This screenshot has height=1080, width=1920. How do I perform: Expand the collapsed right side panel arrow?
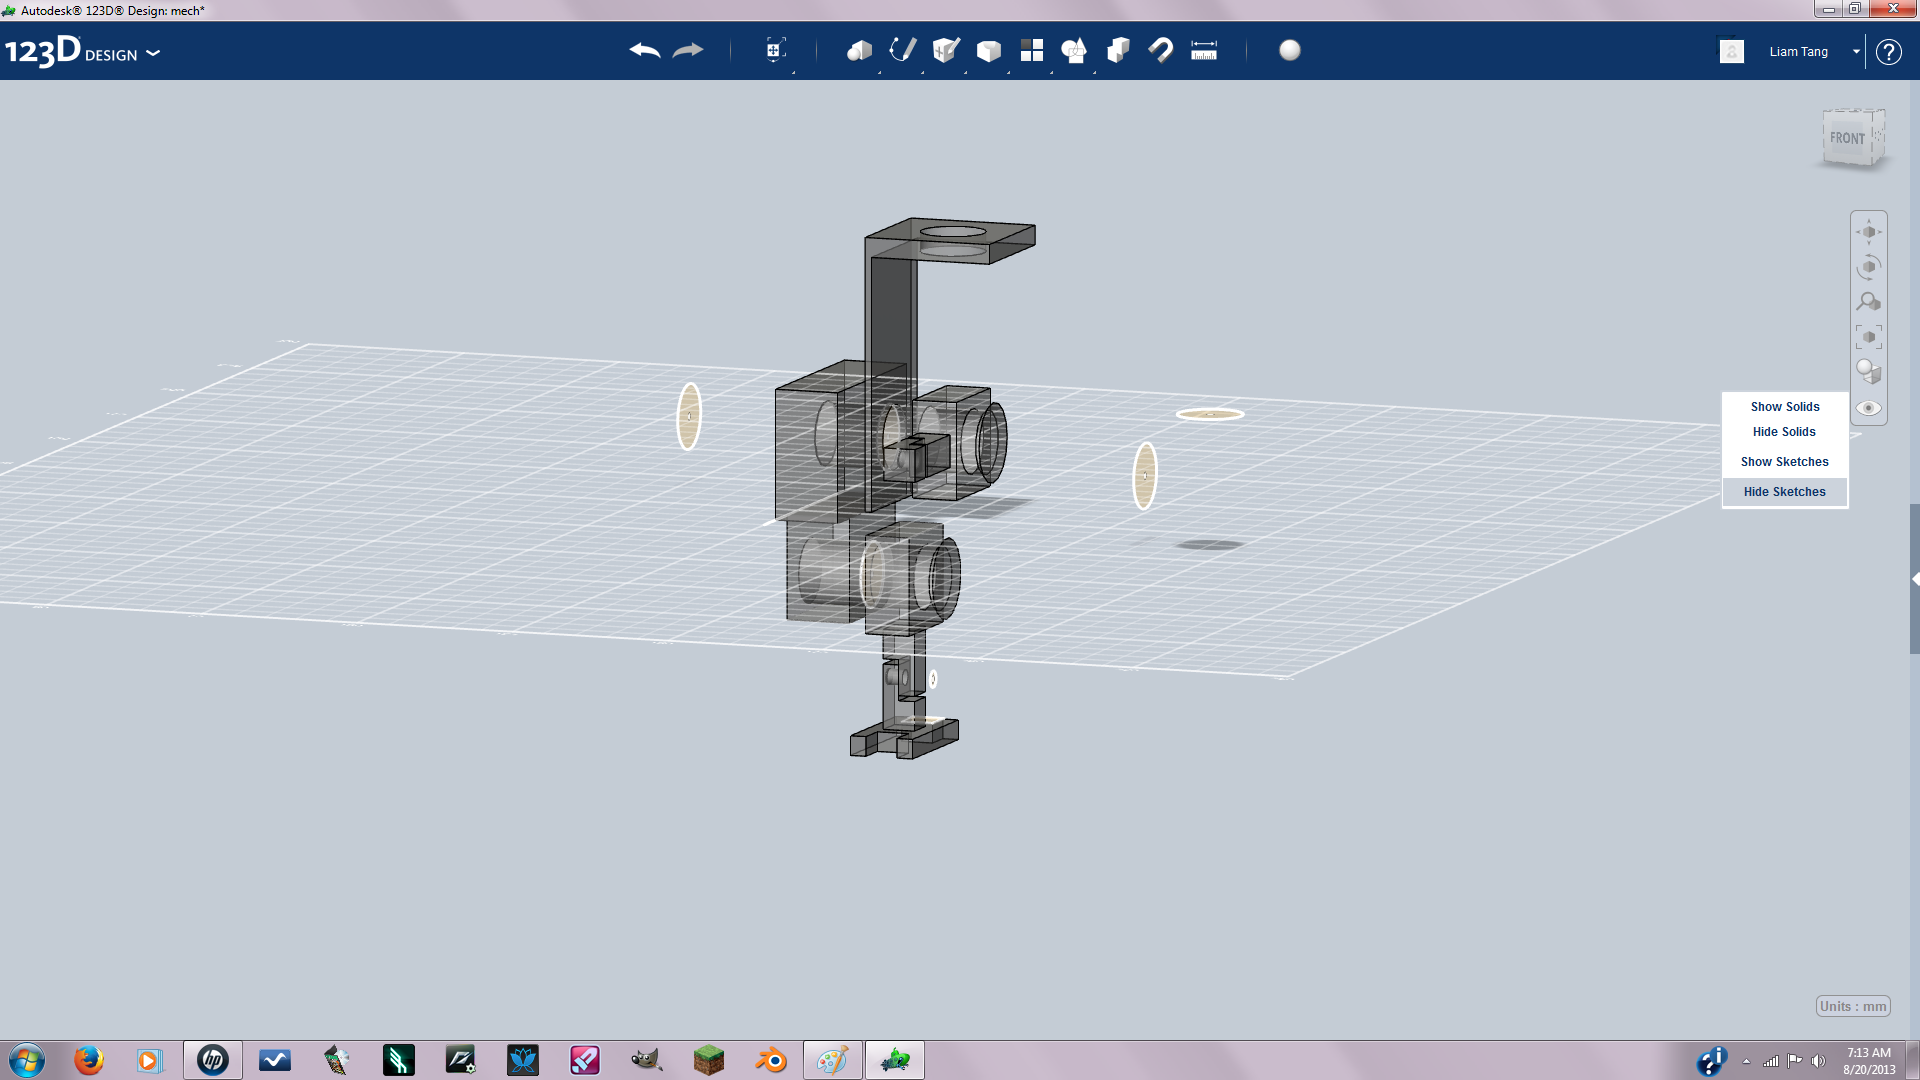(x=1915, y=579)
